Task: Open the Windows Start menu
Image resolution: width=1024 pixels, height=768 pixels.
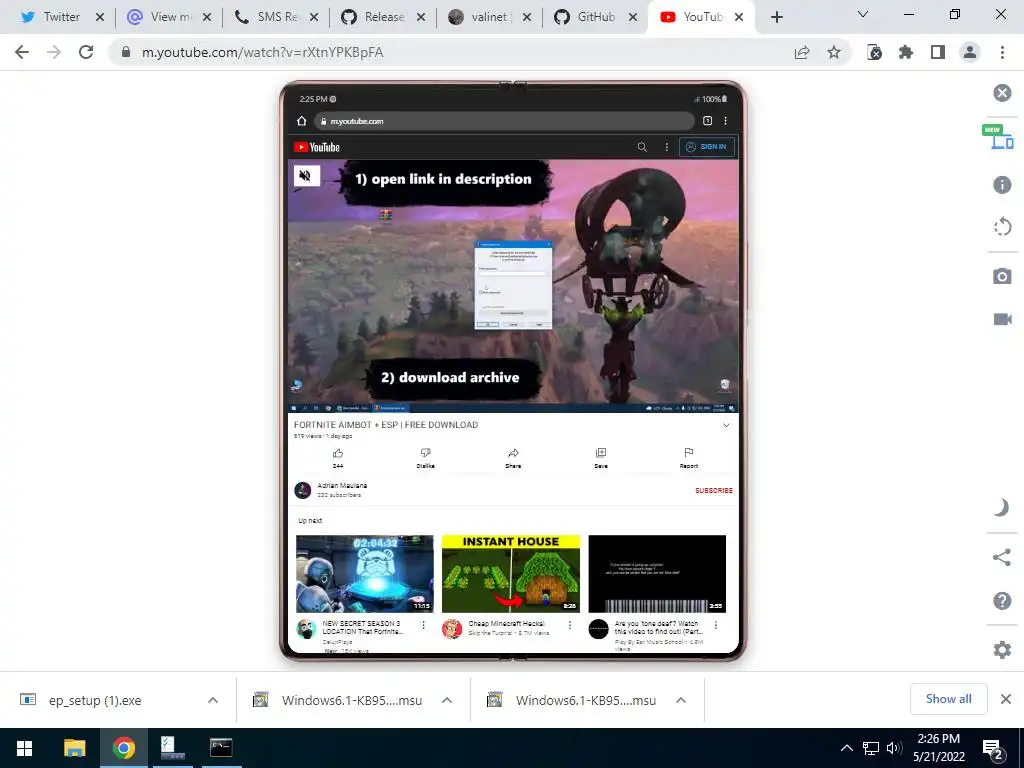Action: (x=24, y=748)
